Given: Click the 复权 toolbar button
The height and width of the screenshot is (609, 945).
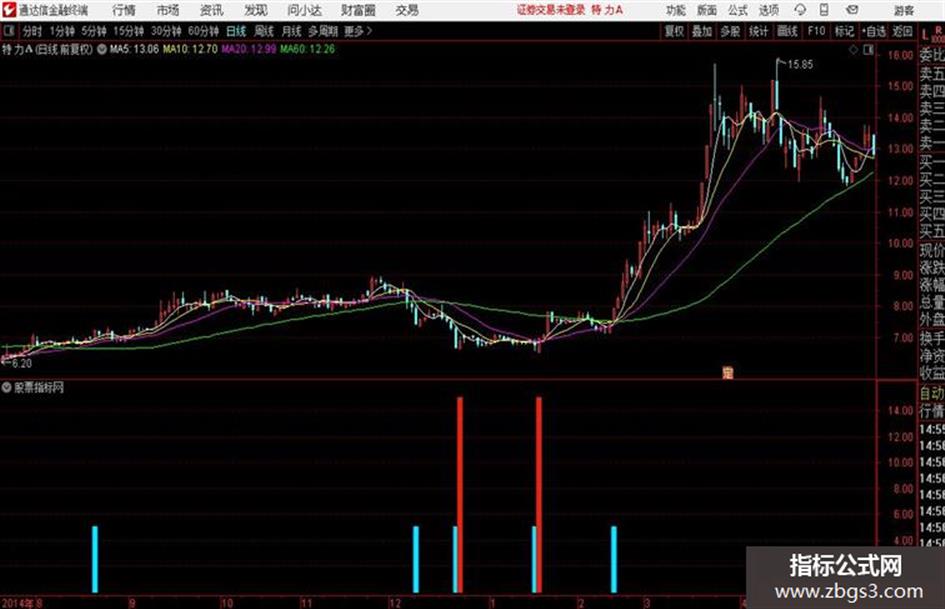Looking at the screenshot, I should tap(674, 31).
